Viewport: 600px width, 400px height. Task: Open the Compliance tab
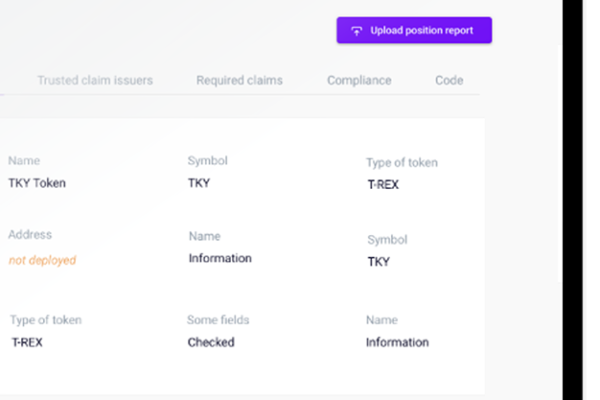(359, 80)
